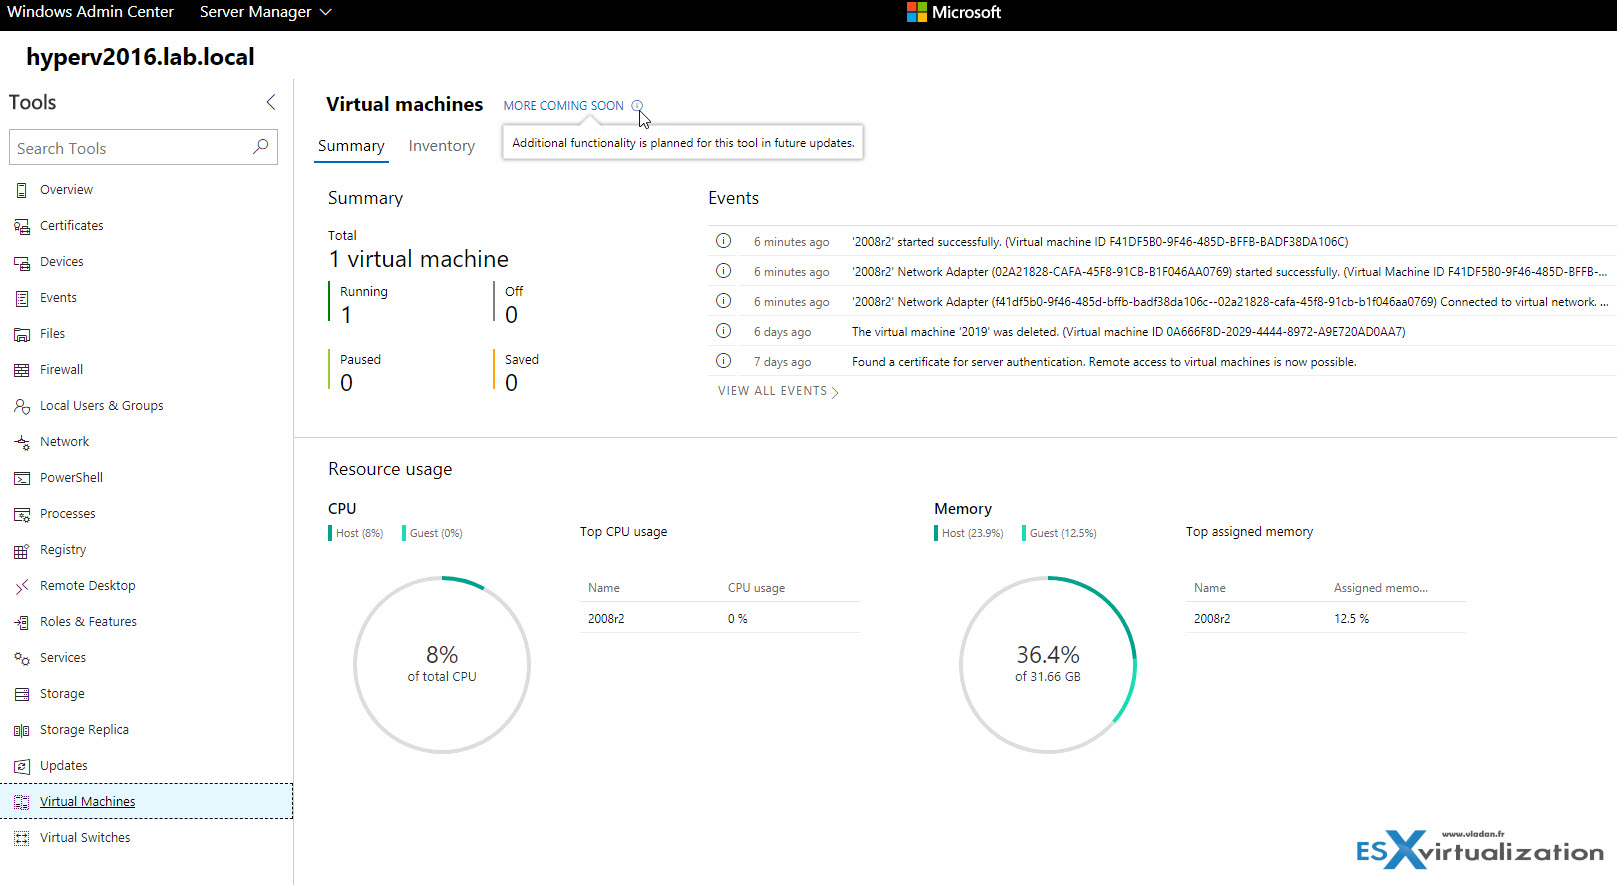The width and height of the screenshot is (1617, 885).
Task: Click the Devices tool icon
Action: 21,262
